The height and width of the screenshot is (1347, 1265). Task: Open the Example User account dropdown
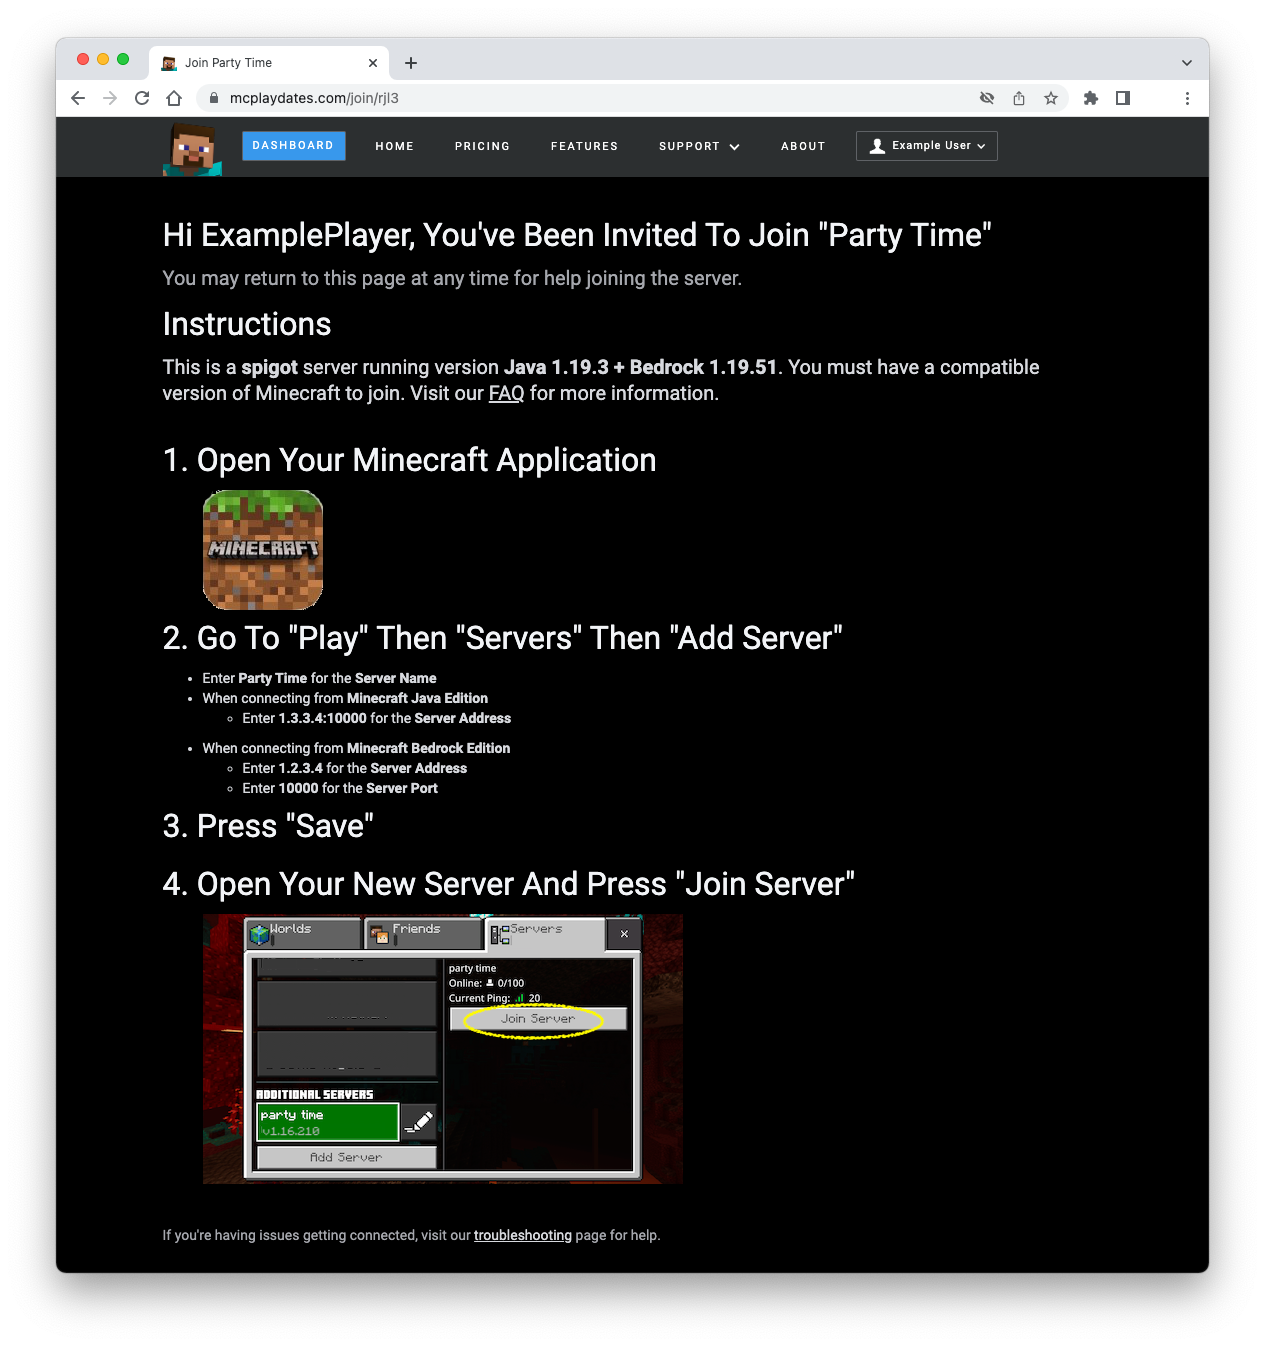pos(925,146)
